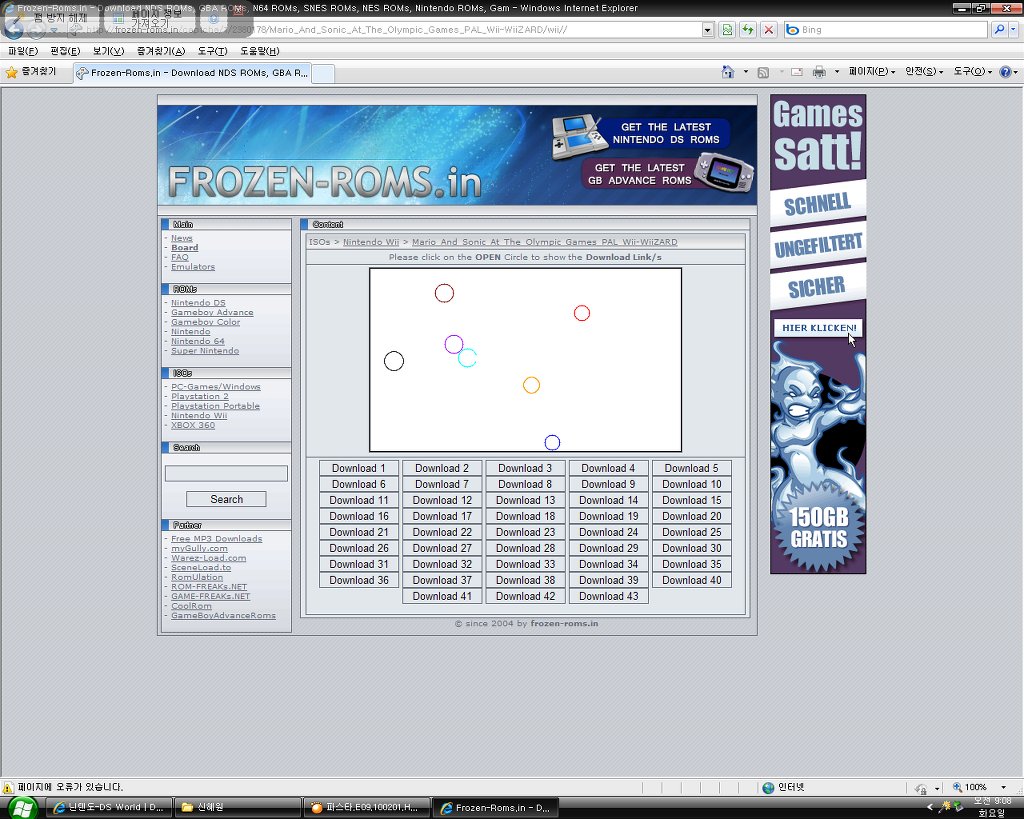
Task: Expand the Home button dropdown arrow
Action: 746,72
